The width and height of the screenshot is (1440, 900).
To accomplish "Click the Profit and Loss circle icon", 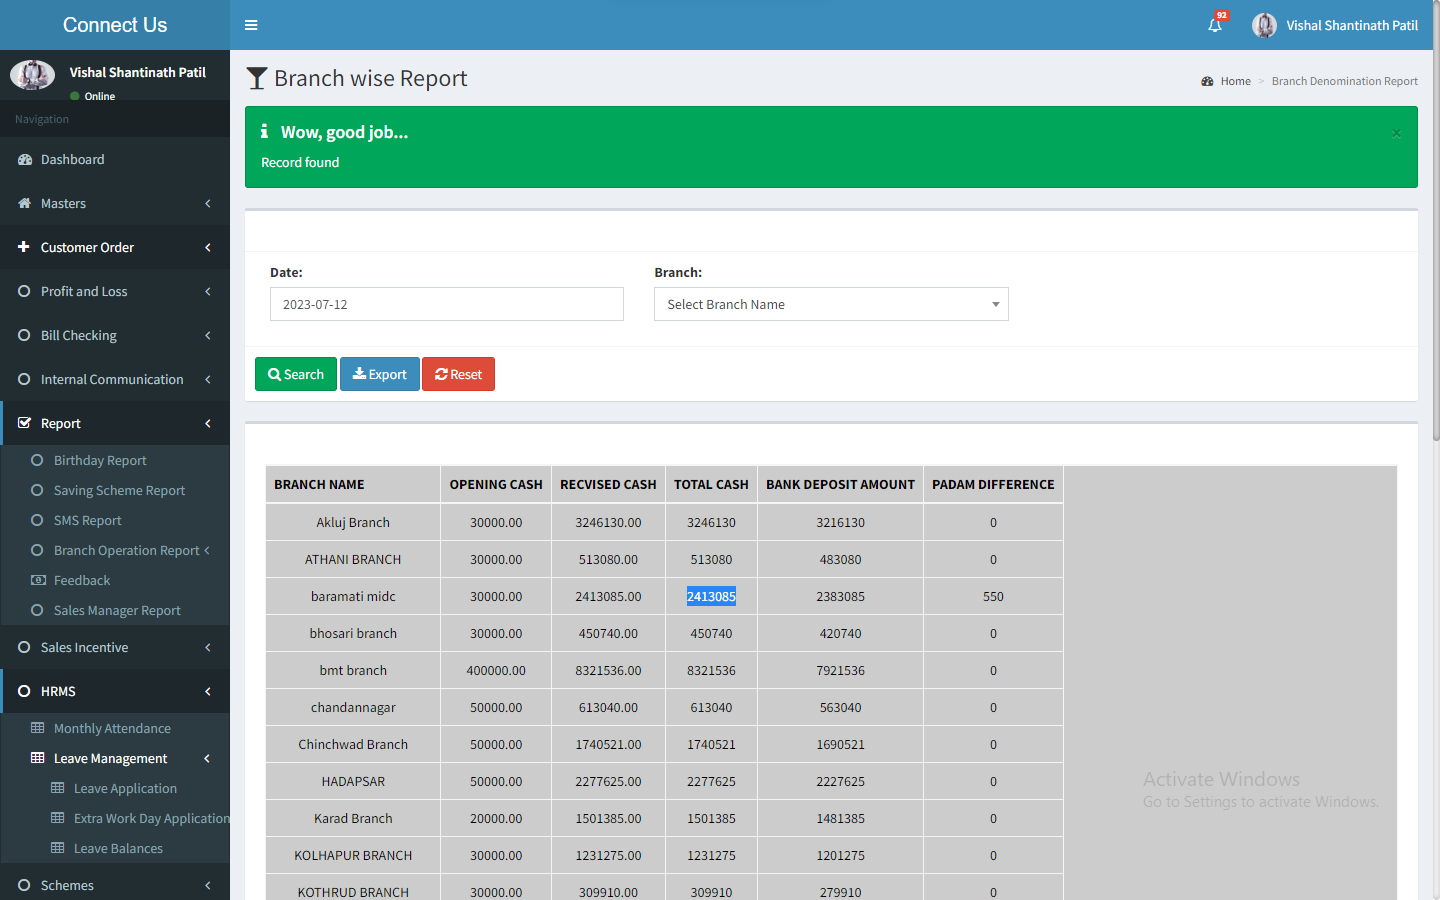I will [x=24, y=291].
